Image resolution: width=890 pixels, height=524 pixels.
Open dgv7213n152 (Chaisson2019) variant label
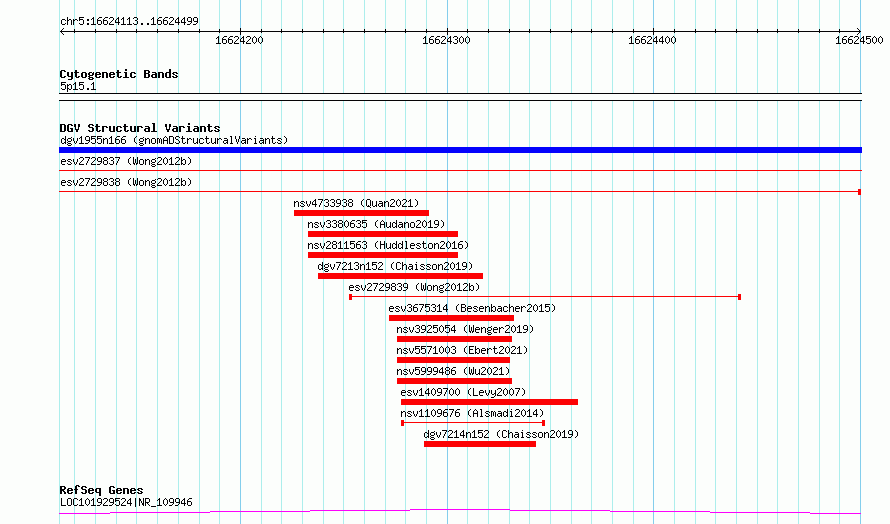click(394, 266)
